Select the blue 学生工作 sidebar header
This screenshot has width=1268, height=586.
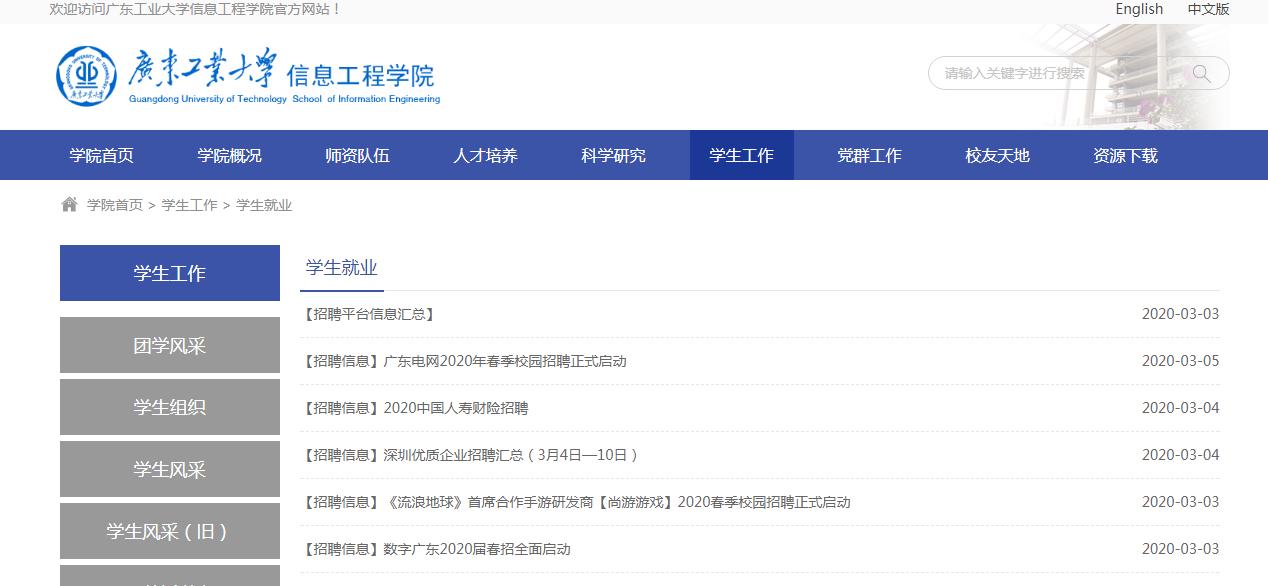(170, 273)
